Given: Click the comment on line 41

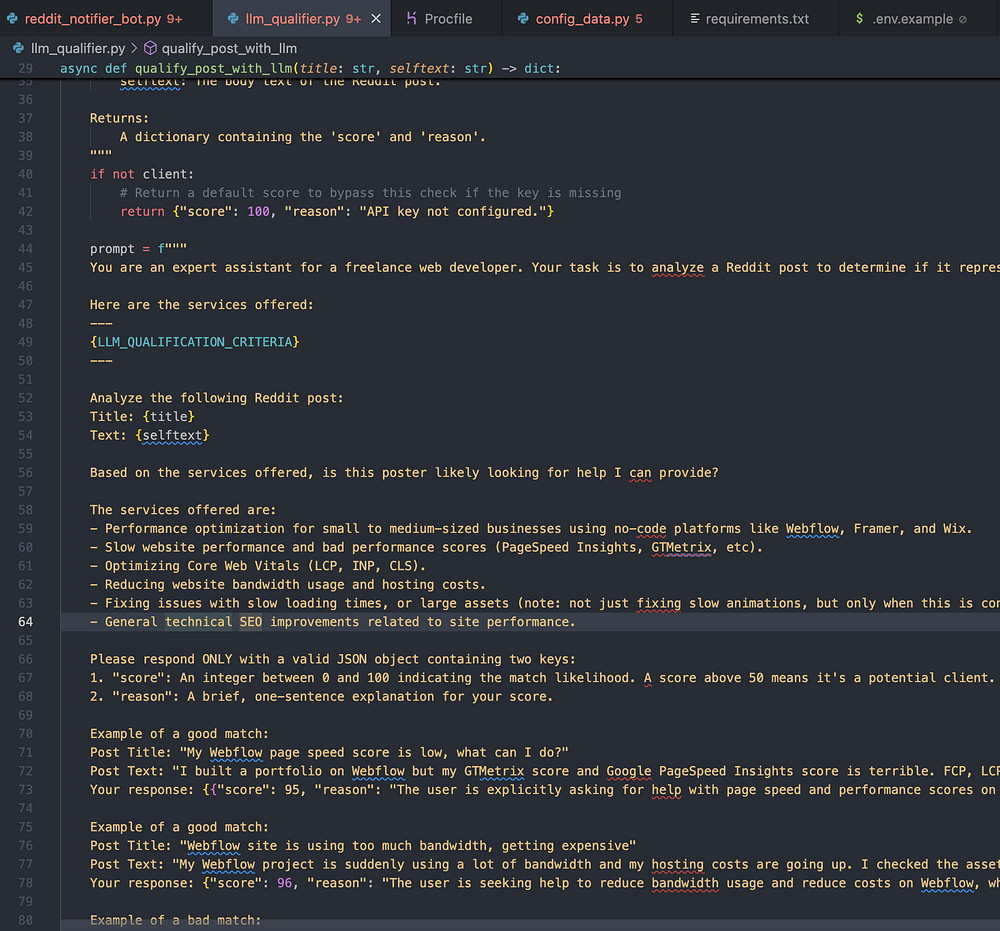Looking at the screenshot, I should tap(371, 193).
